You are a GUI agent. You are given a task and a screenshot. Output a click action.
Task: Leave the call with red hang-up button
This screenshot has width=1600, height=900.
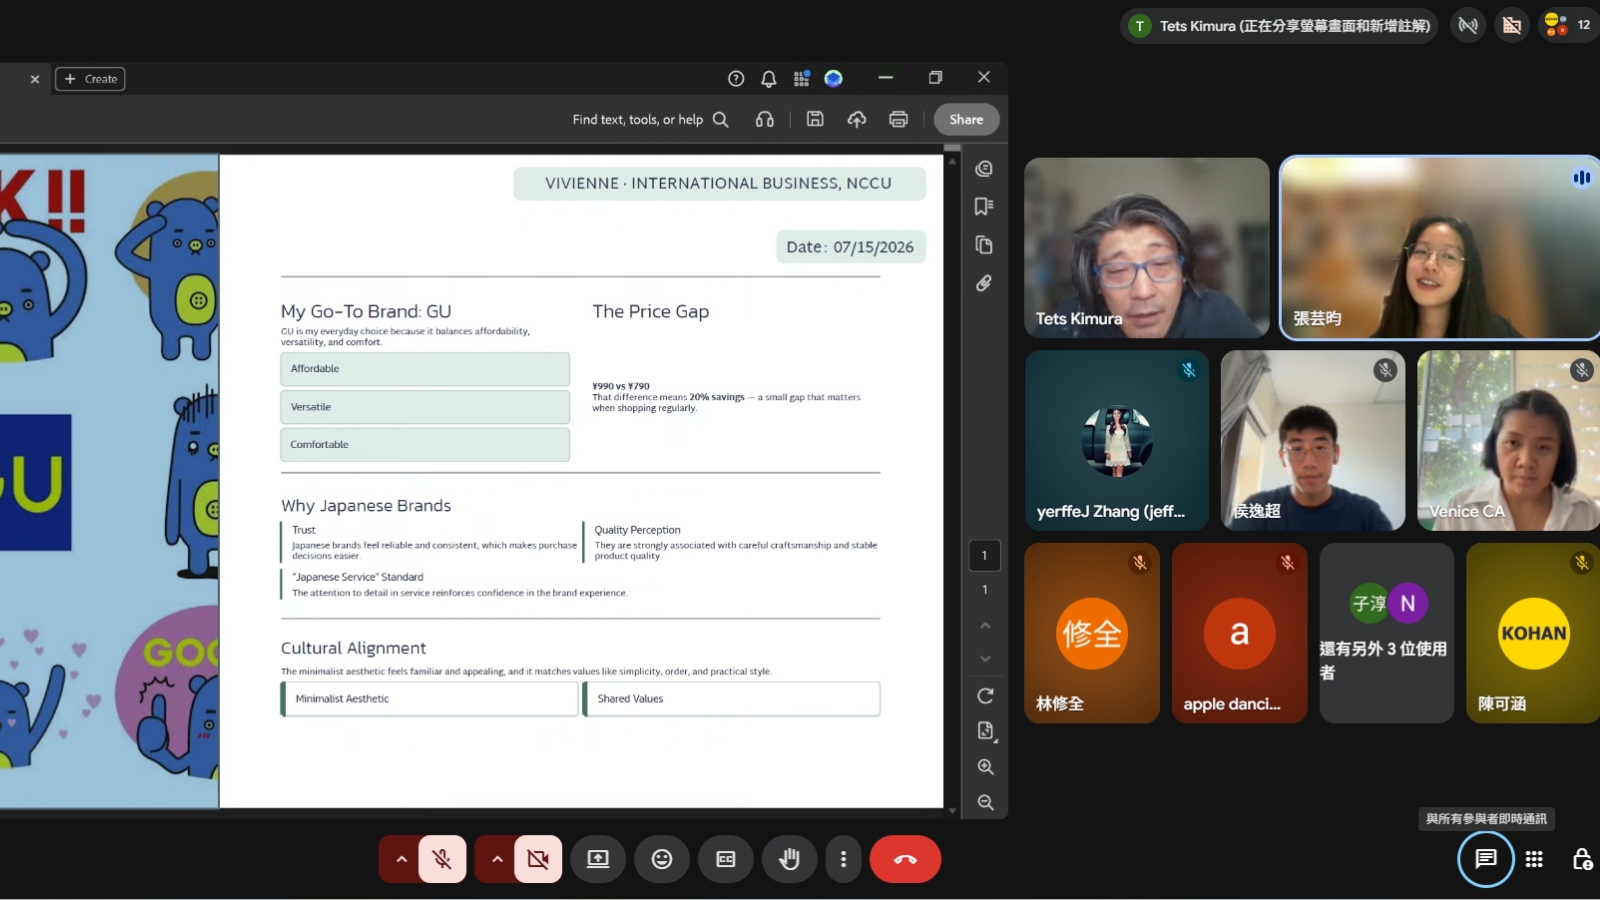905,859
